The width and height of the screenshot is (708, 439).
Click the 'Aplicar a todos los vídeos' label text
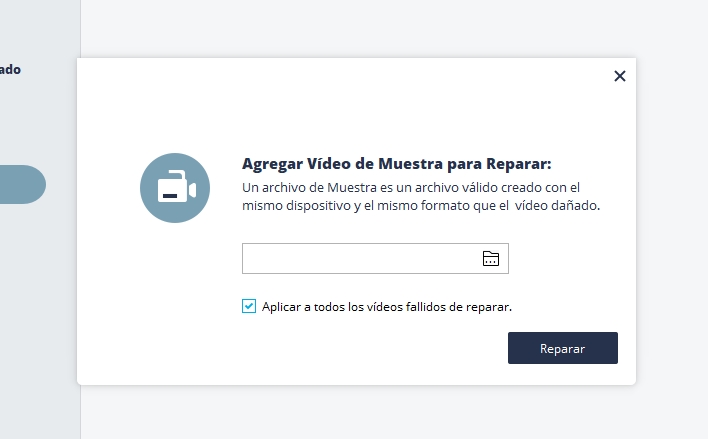pyautogui.click(x=386, y=307)
